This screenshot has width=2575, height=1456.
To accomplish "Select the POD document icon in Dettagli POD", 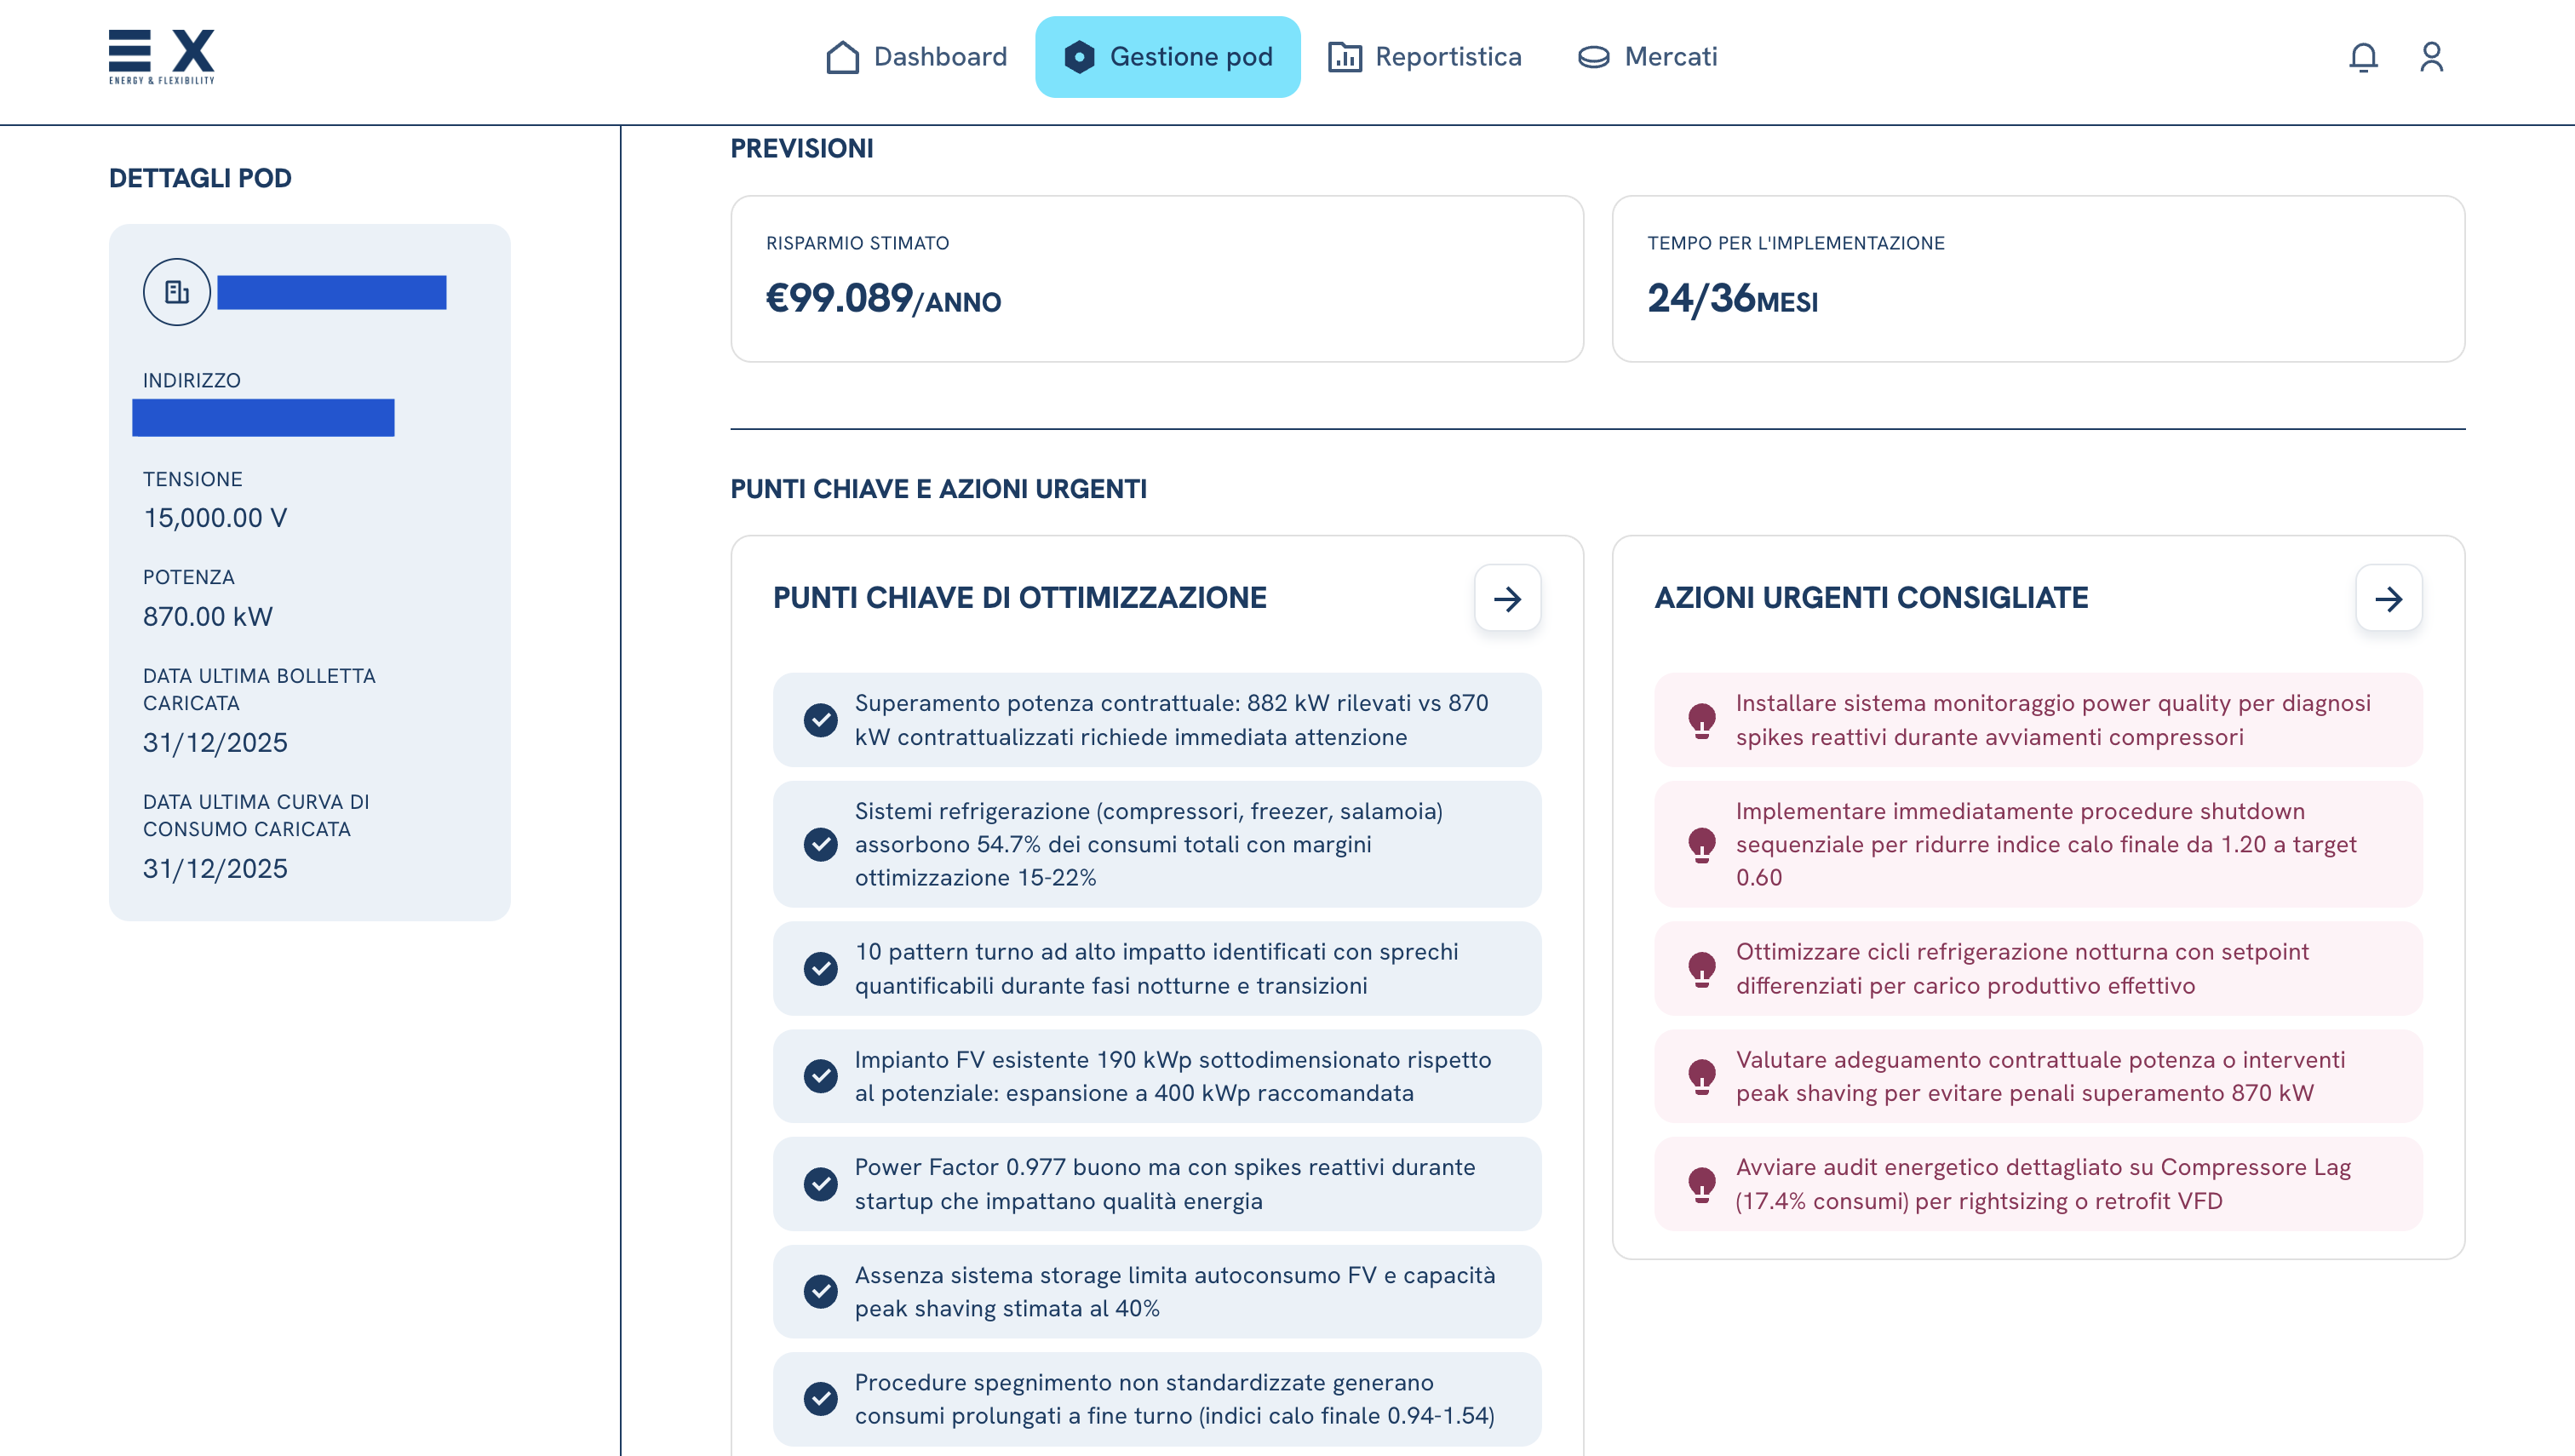I will pyautogui.click(x=176, y=292).
